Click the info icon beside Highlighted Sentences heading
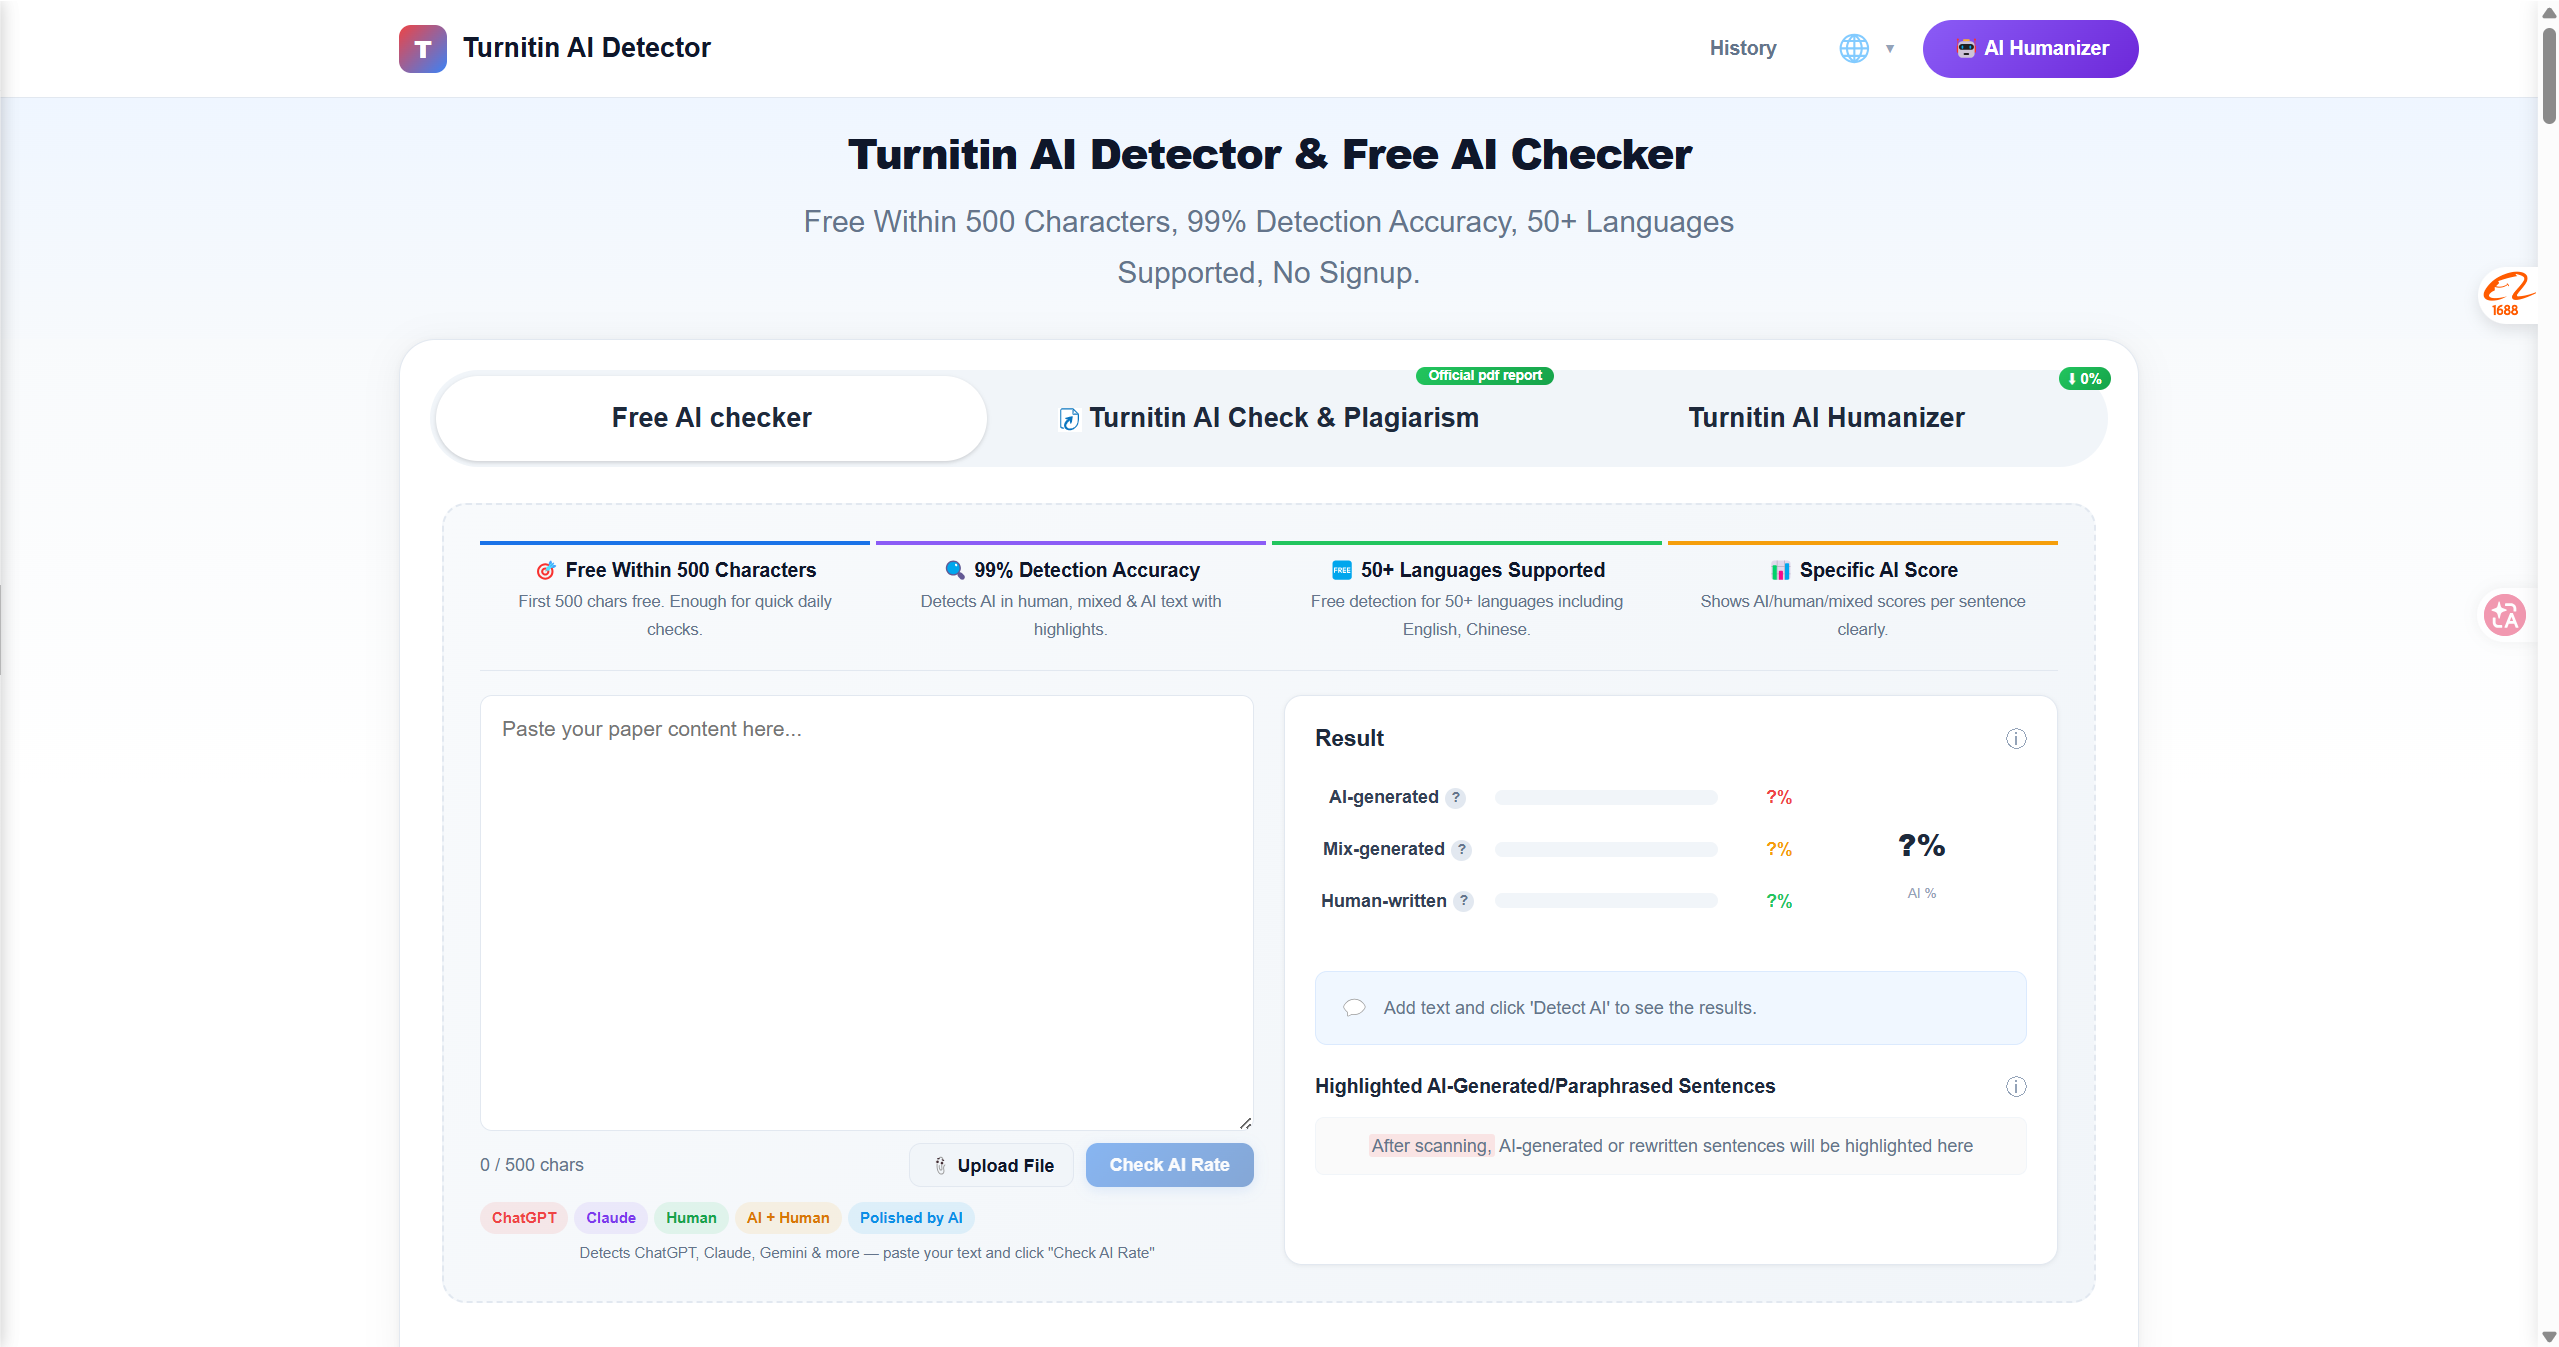Viewport: 2559px width, 1347px height. click(x=2016, y=1086)
